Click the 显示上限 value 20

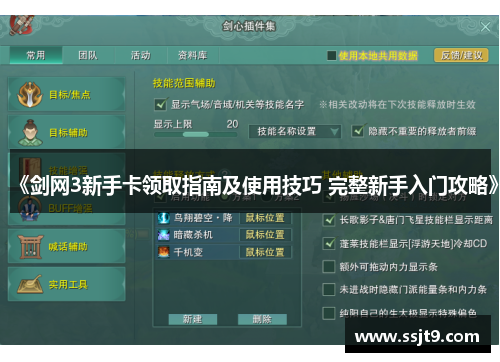232,124
